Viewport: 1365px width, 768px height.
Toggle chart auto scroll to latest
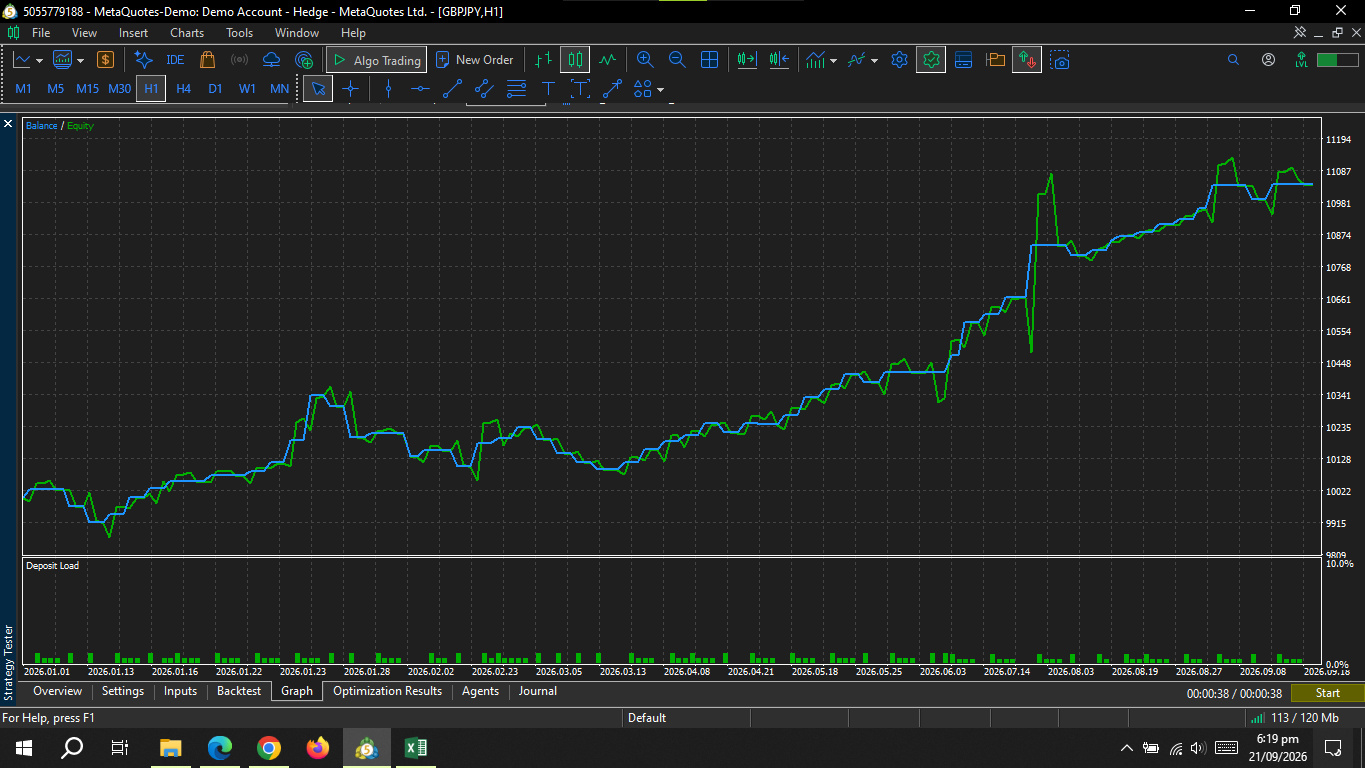pyautogui.click(x=746, y=60)
